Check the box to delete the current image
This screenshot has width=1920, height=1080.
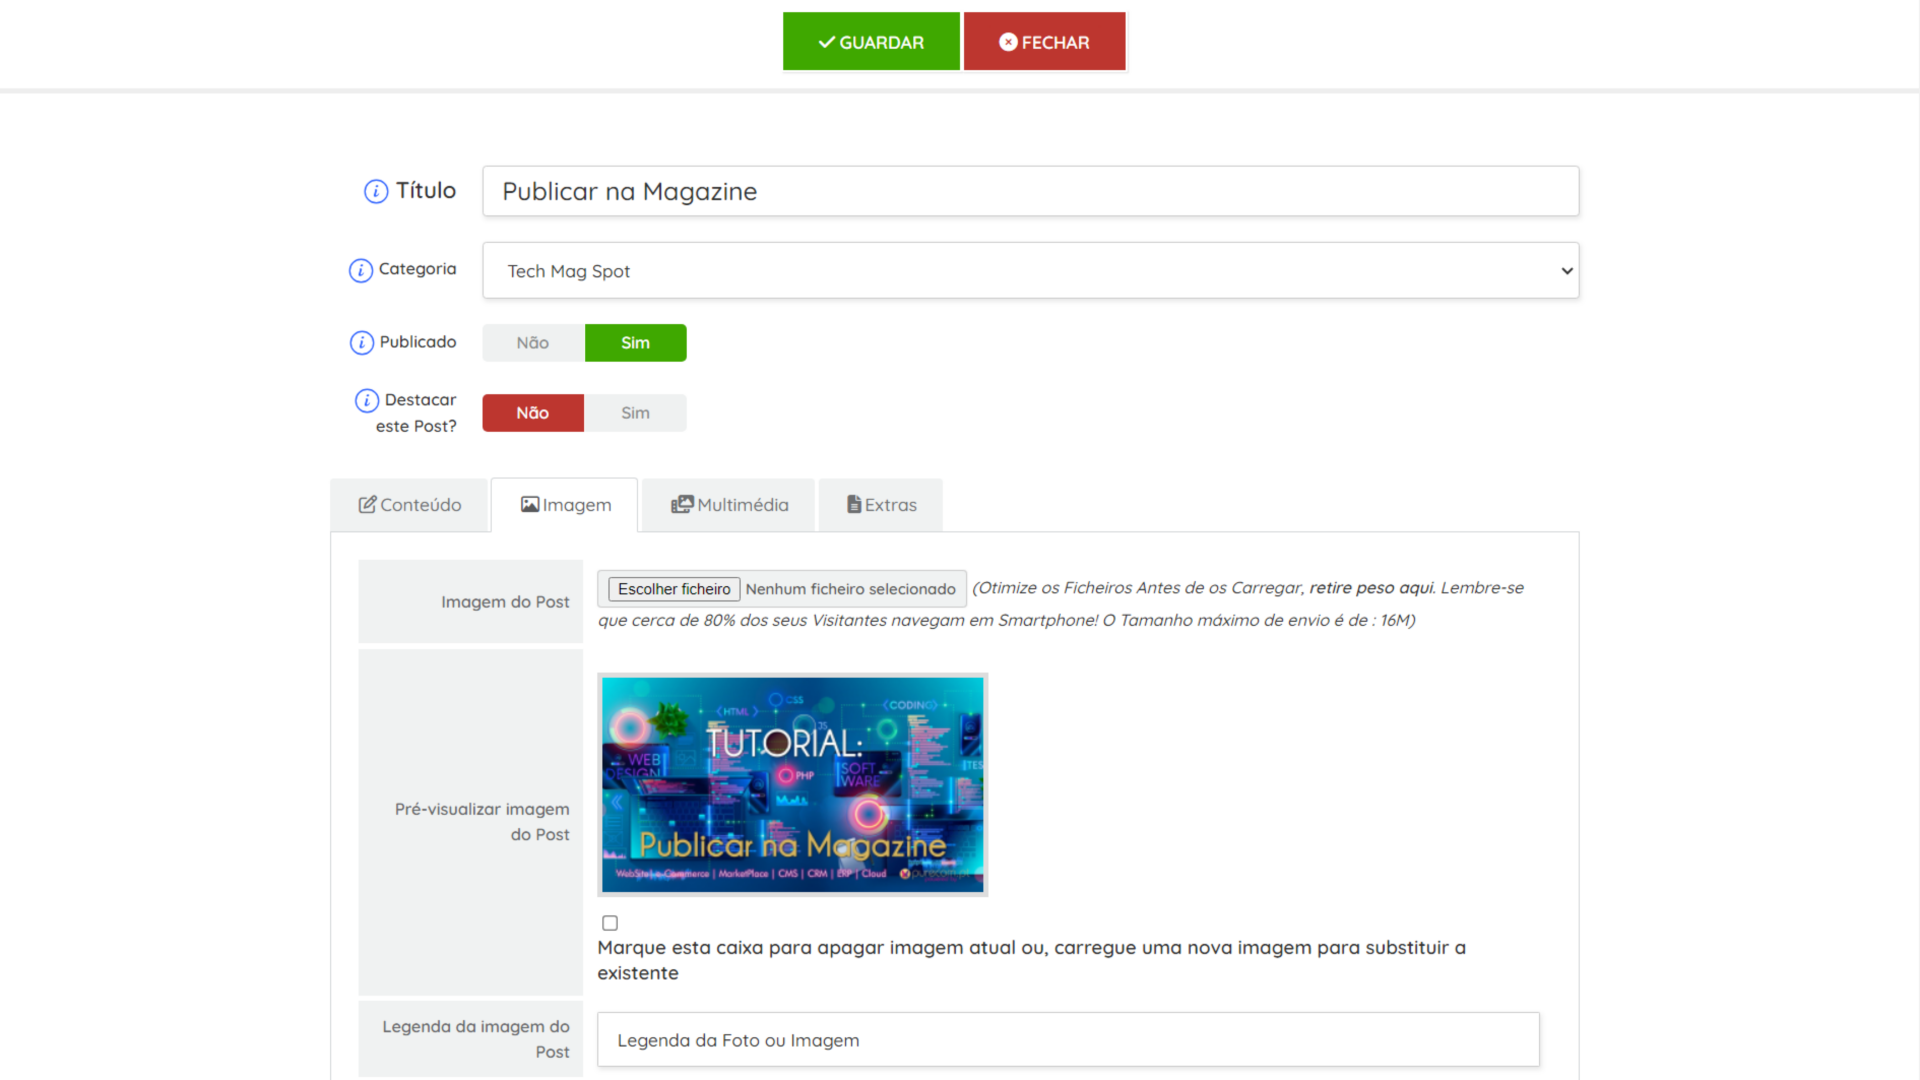click(x=610, y=923)
